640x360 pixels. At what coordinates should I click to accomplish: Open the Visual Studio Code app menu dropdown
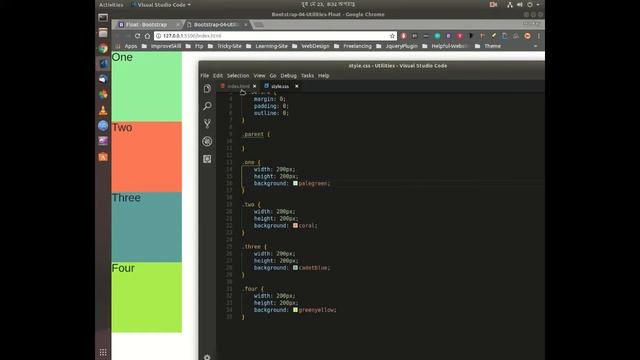click(161, 4)
